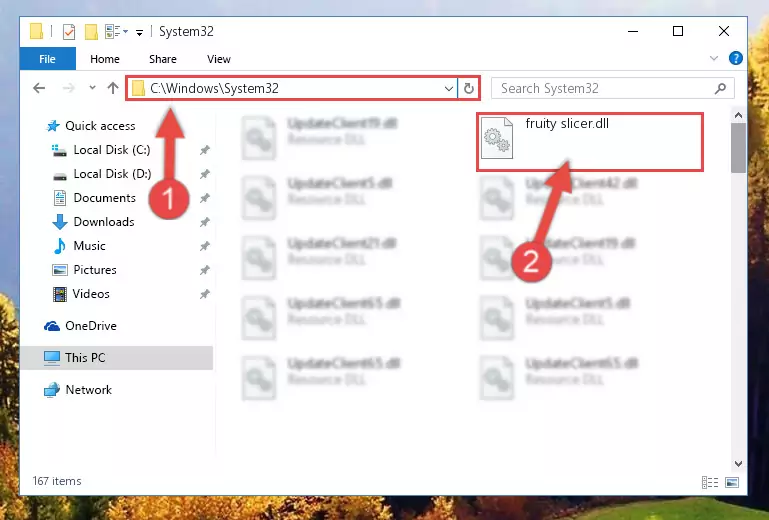Open Downloads from the sidebar
769x520 pixels.
click(104, 222)
